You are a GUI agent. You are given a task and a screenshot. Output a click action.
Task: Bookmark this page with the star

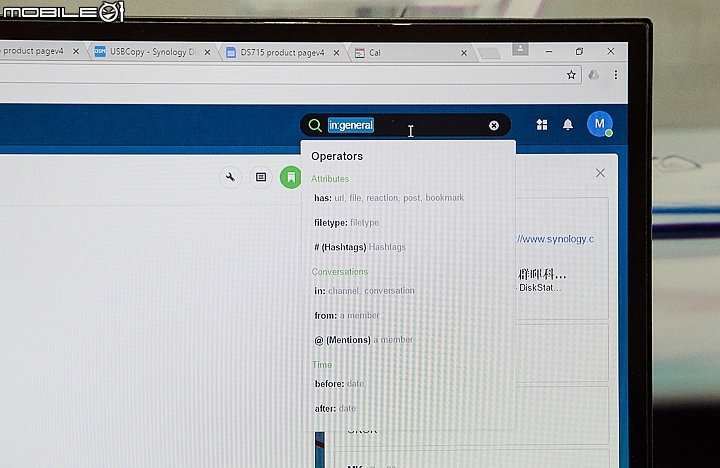click(571, 75)
